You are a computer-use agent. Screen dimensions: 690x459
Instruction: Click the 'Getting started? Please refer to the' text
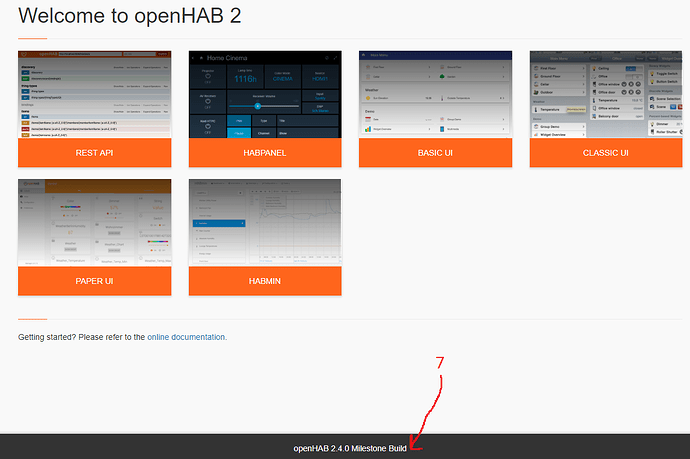pos(81,337)
